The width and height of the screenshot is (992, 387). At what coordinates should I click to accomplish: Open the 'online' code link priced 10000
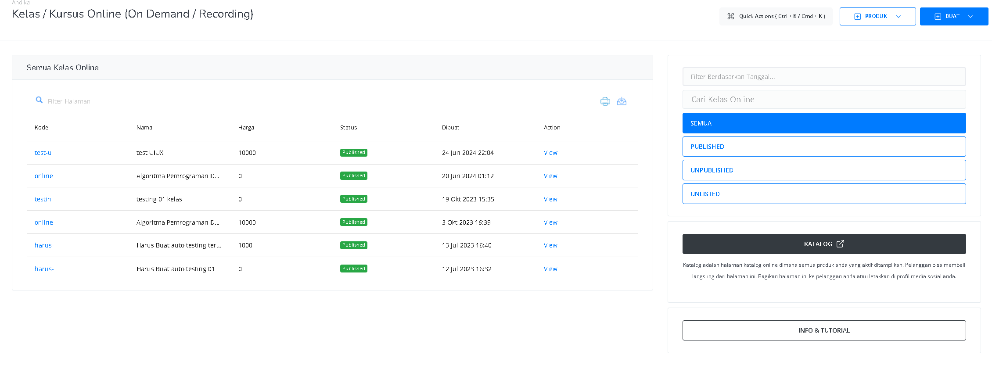[44, 223]
